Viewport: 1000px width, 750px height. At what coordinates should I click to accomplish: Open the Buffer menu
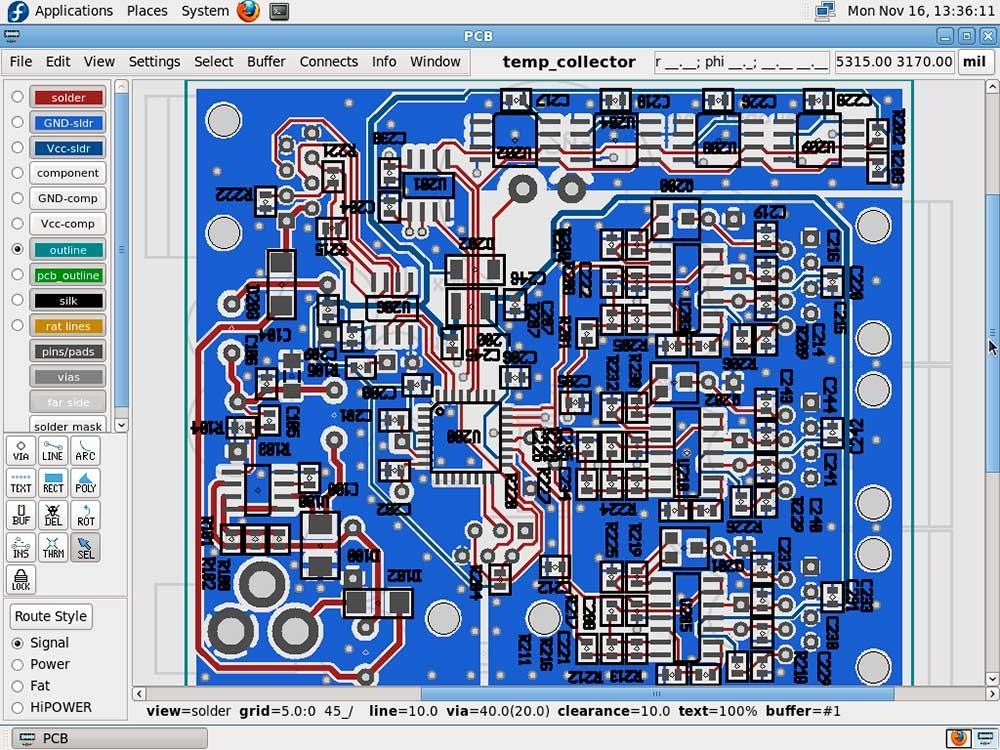(266, 62)
